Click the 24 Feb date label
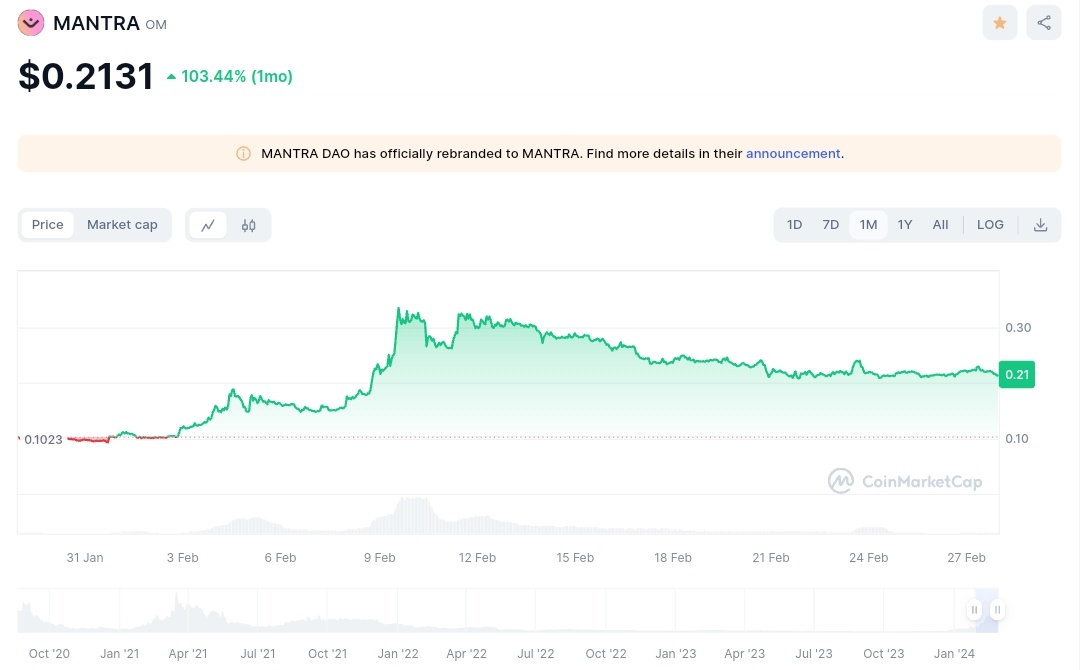The height and width of the screenshot is (670, 1080). click(x=869, y=558)
